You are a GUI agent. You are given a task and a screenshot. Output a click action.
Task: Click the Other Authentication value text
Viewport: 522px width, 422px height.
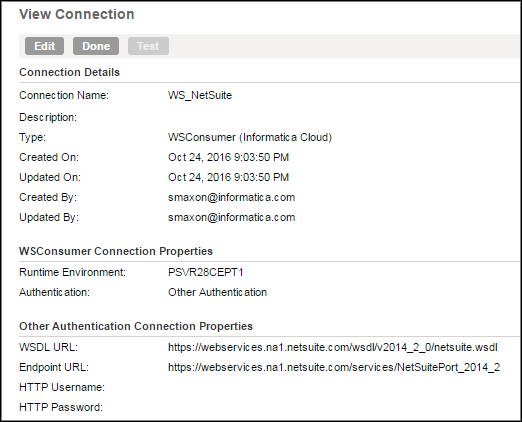tap(217, 292)
